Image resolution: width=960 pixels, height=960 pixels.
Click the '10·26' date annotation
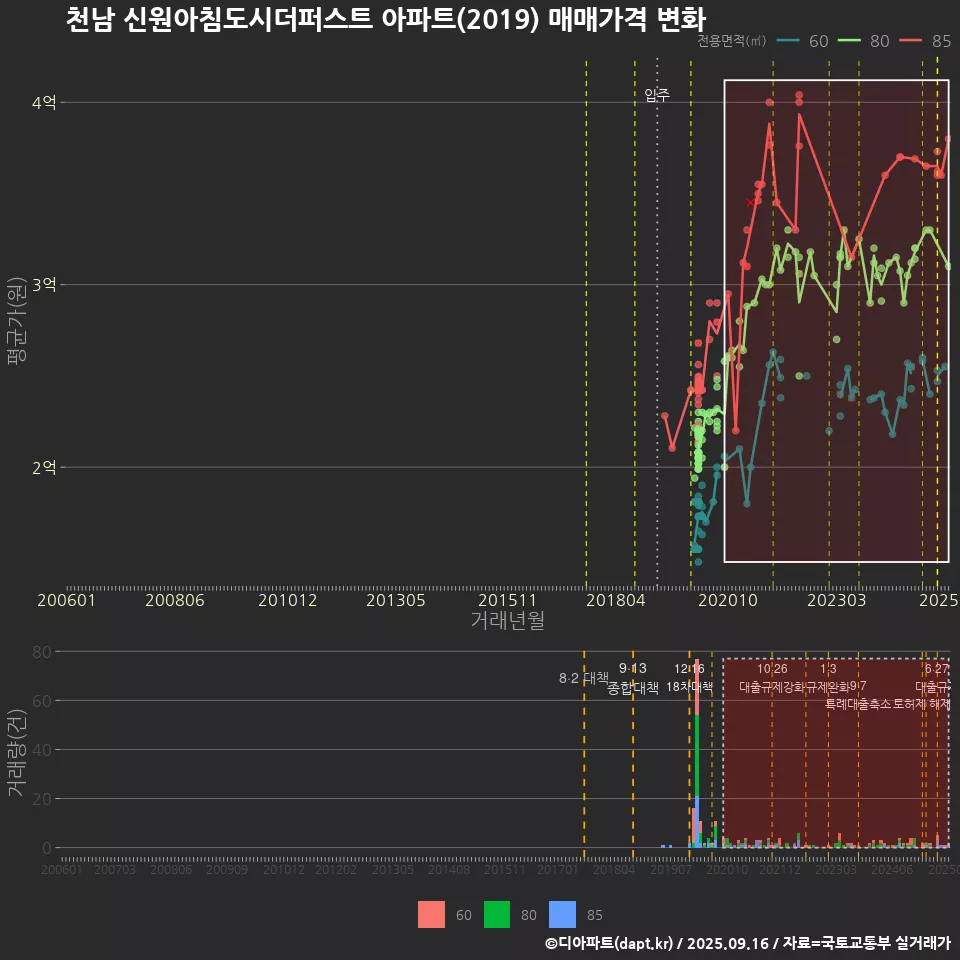point(772,669)
